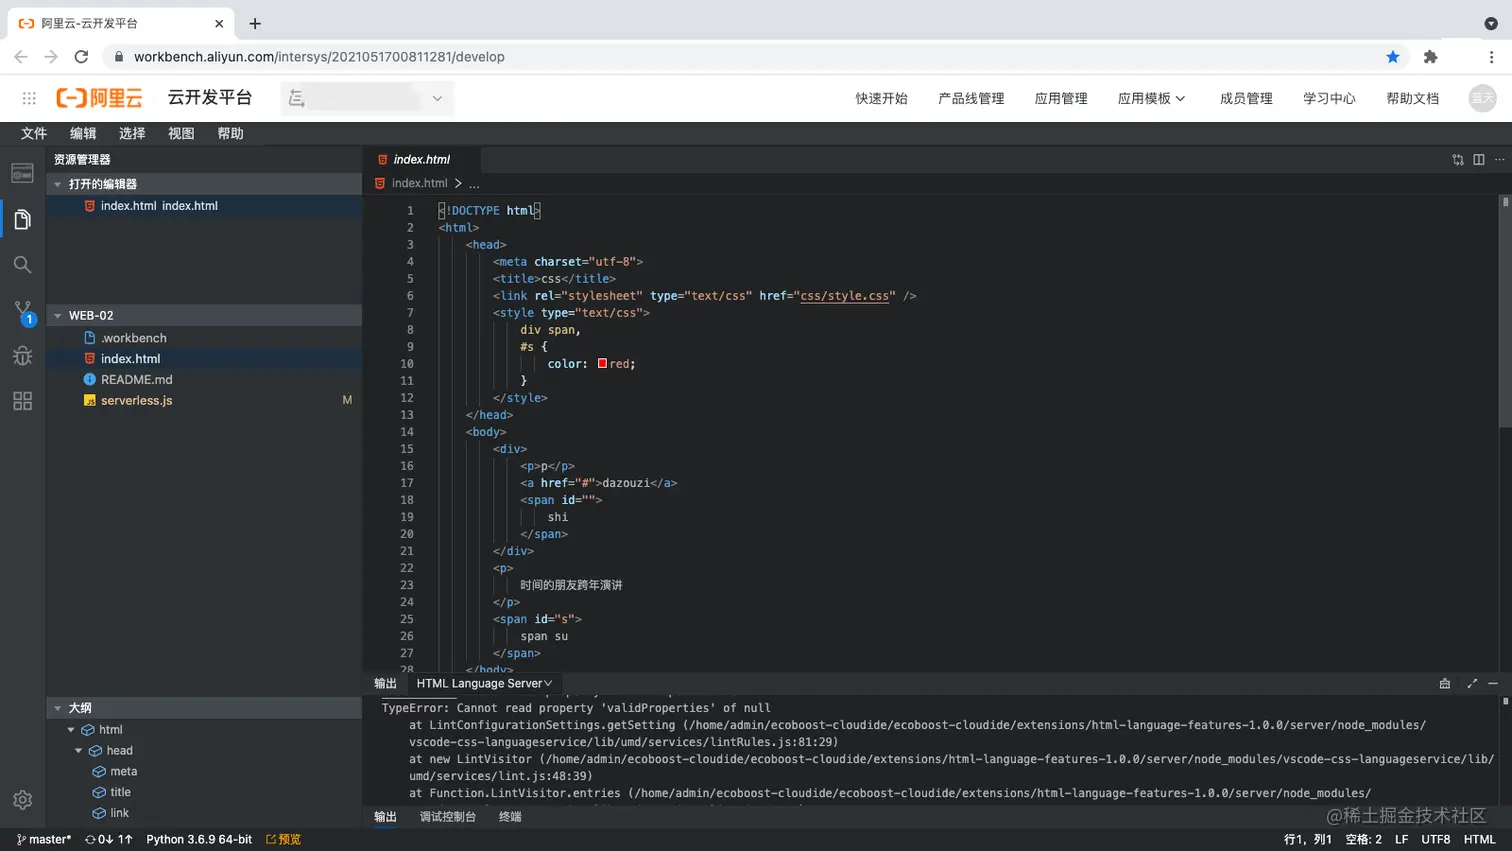Open serverless.js in the file tree
This screenshot has height=851, width=1512.
[x=137, y=401]
